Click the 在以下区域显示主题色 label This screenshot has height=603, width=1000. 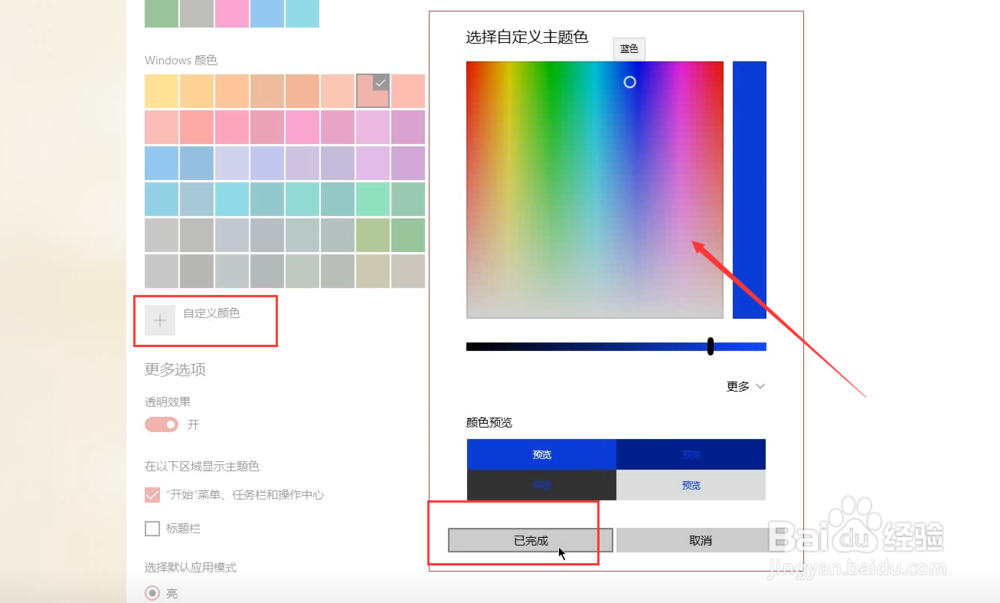pos(202,467)
